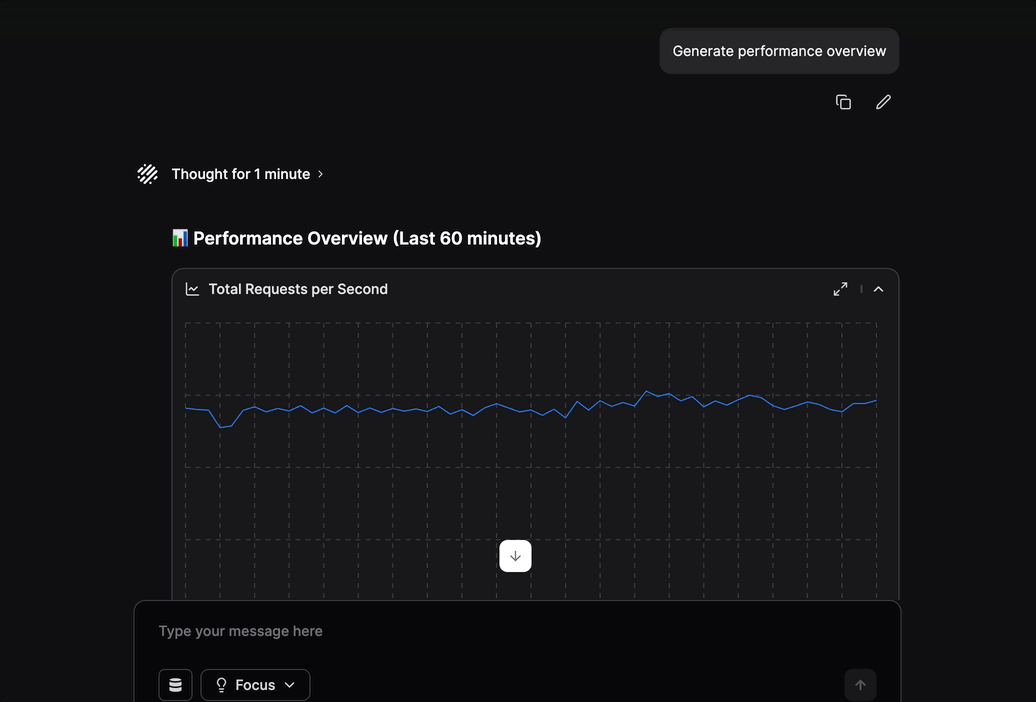
Task: Click the blue requests line in chart
Action: point(531,409)
